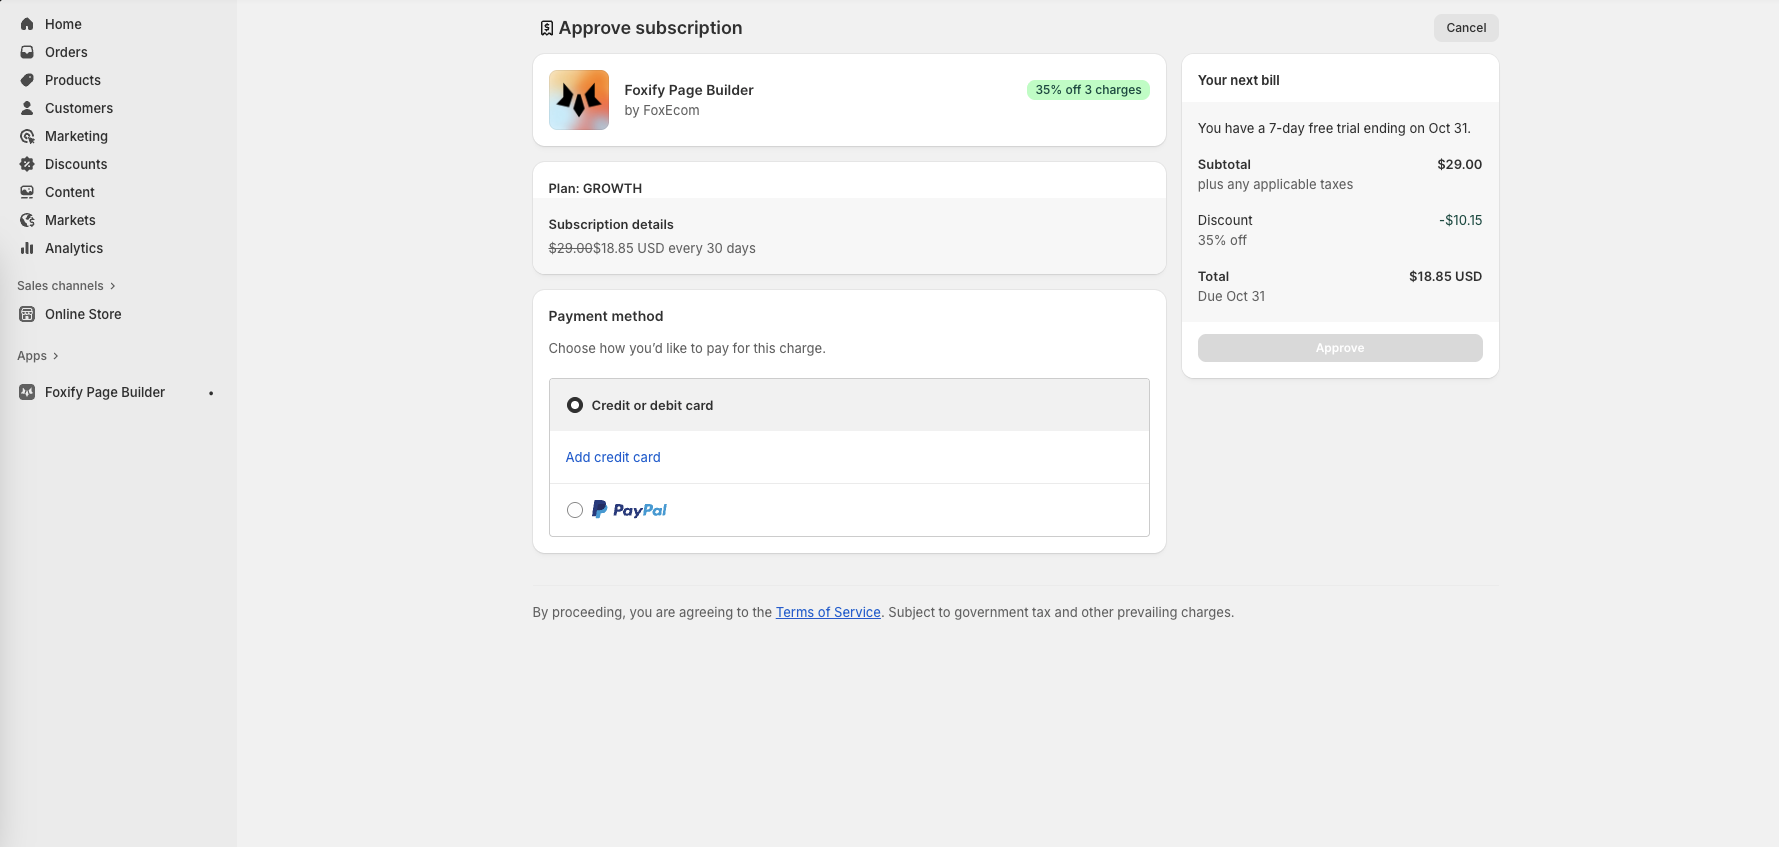Open Foxify Page Builder app entry

[x=105, y=392]
